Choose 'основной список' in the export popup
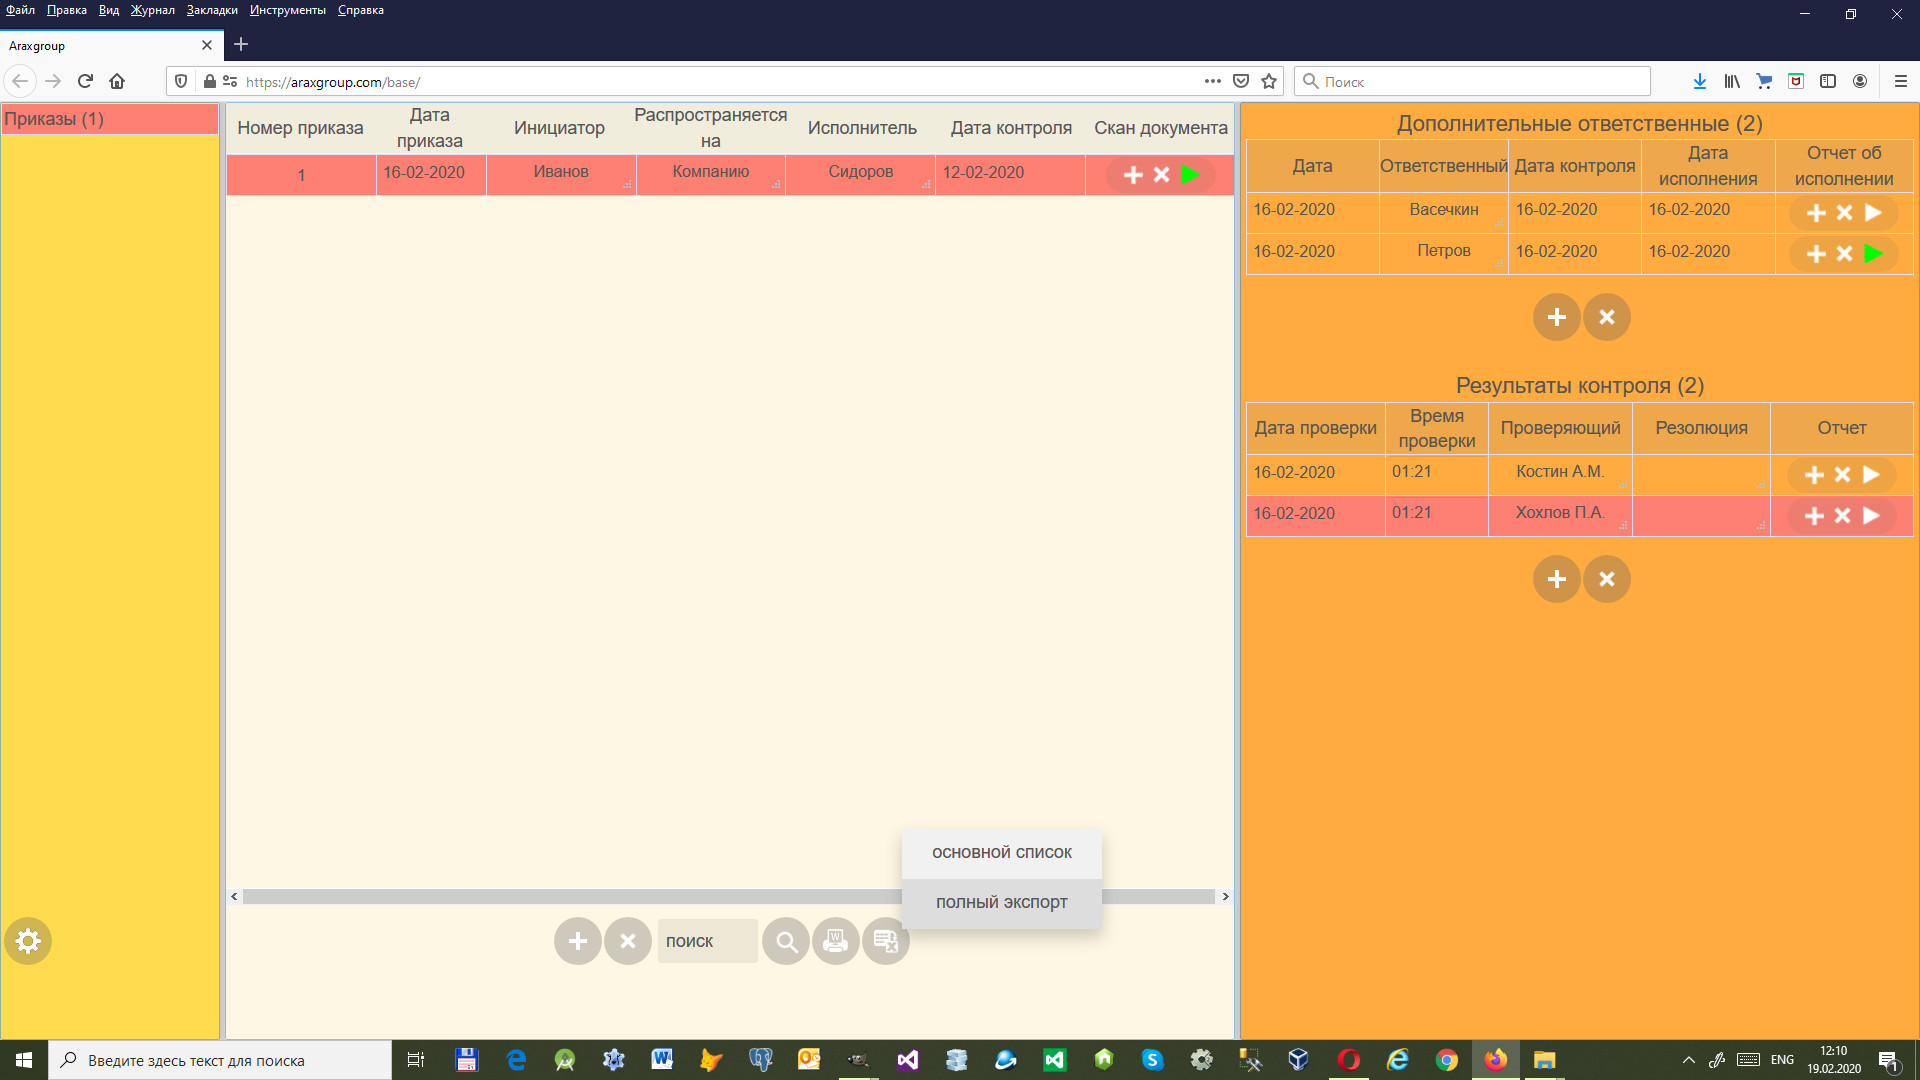Image resolution: width=1920 pixels, height=1080 pixels. [x=1001, y=853]
